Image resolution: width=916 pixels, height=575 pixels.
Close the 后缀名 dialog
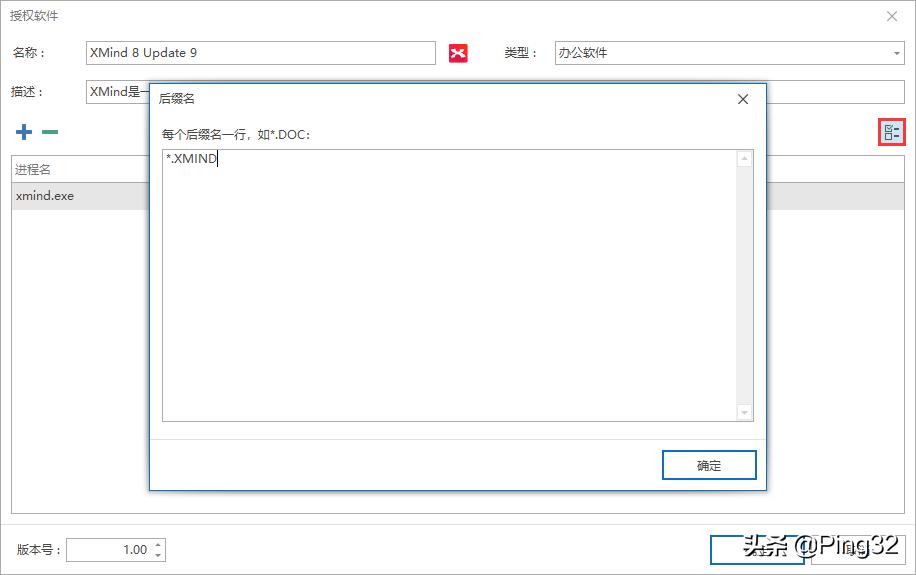click(743, 99)
